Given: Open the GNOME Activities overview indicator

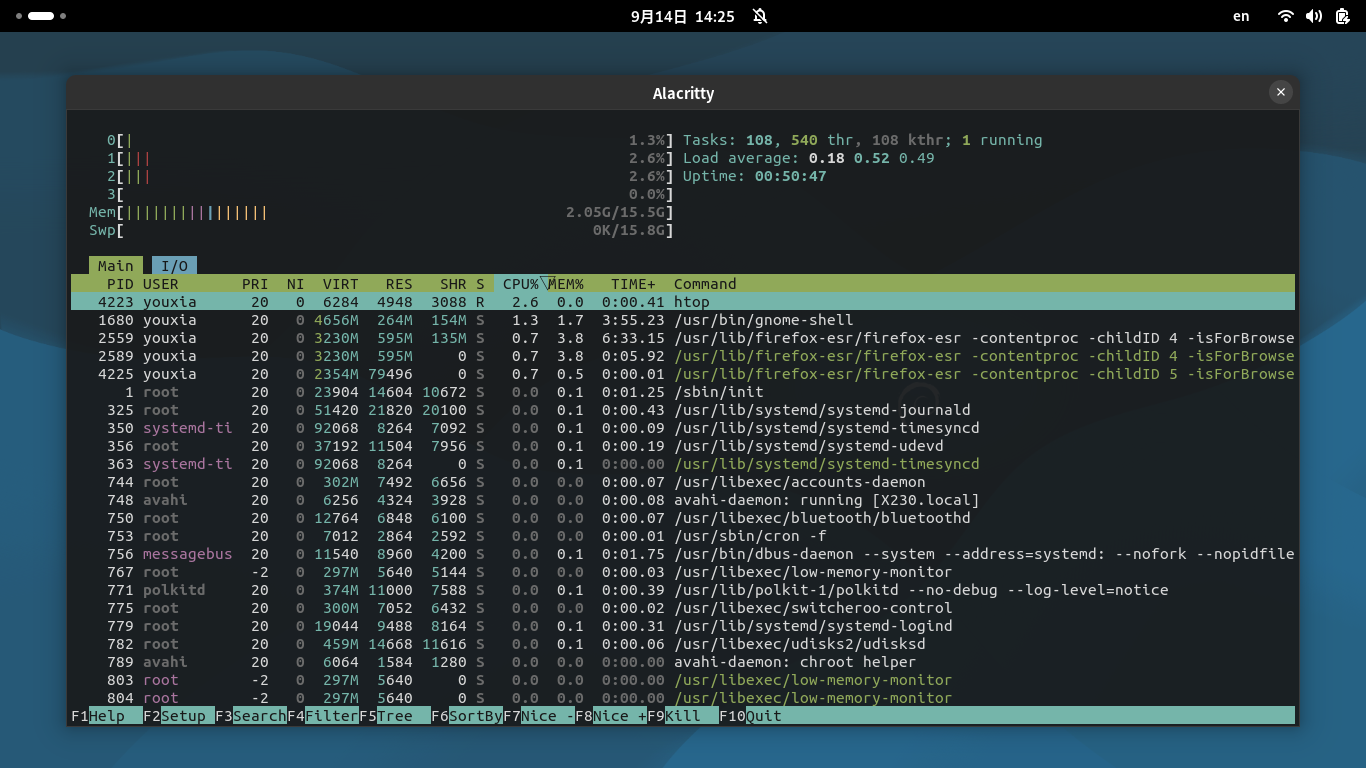Looking at the screenshot, I should [41, 16].
